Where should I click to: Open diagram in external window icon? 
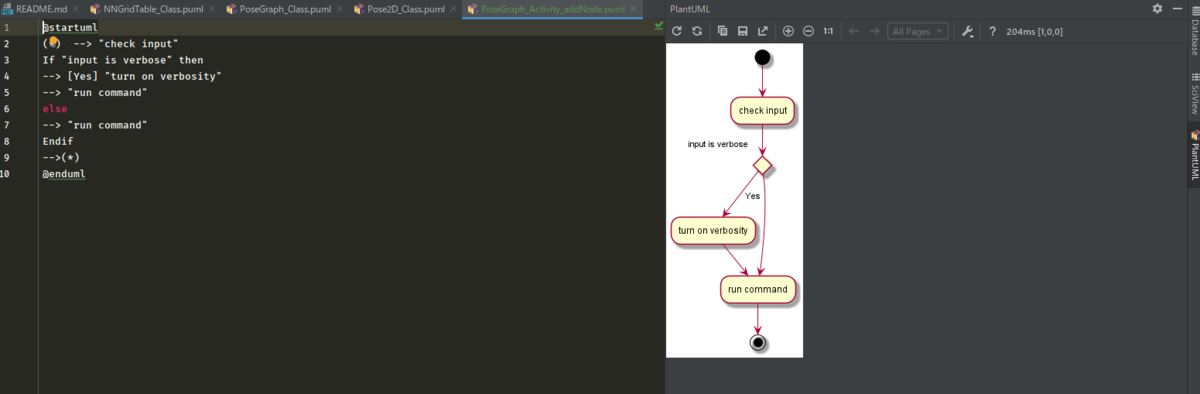(763, 31)
